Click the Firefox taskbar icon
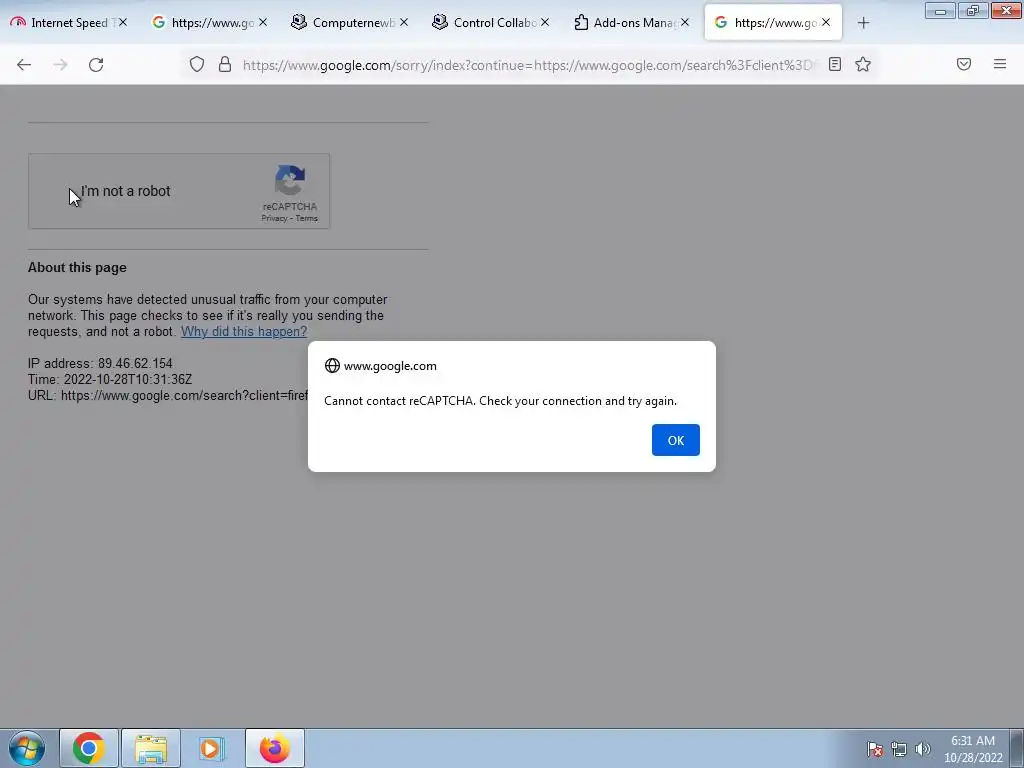1024x768 pixels. 275,748
